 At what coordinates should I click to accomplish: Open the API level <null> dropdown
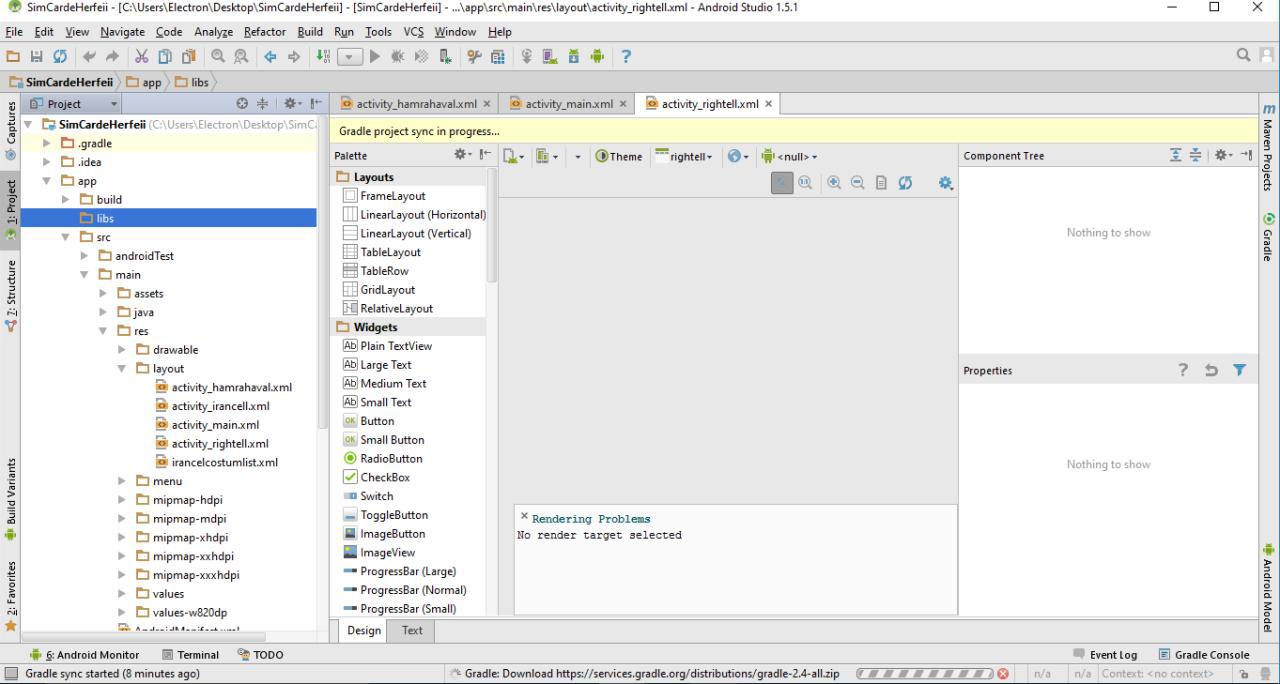[x=789, y=156]
